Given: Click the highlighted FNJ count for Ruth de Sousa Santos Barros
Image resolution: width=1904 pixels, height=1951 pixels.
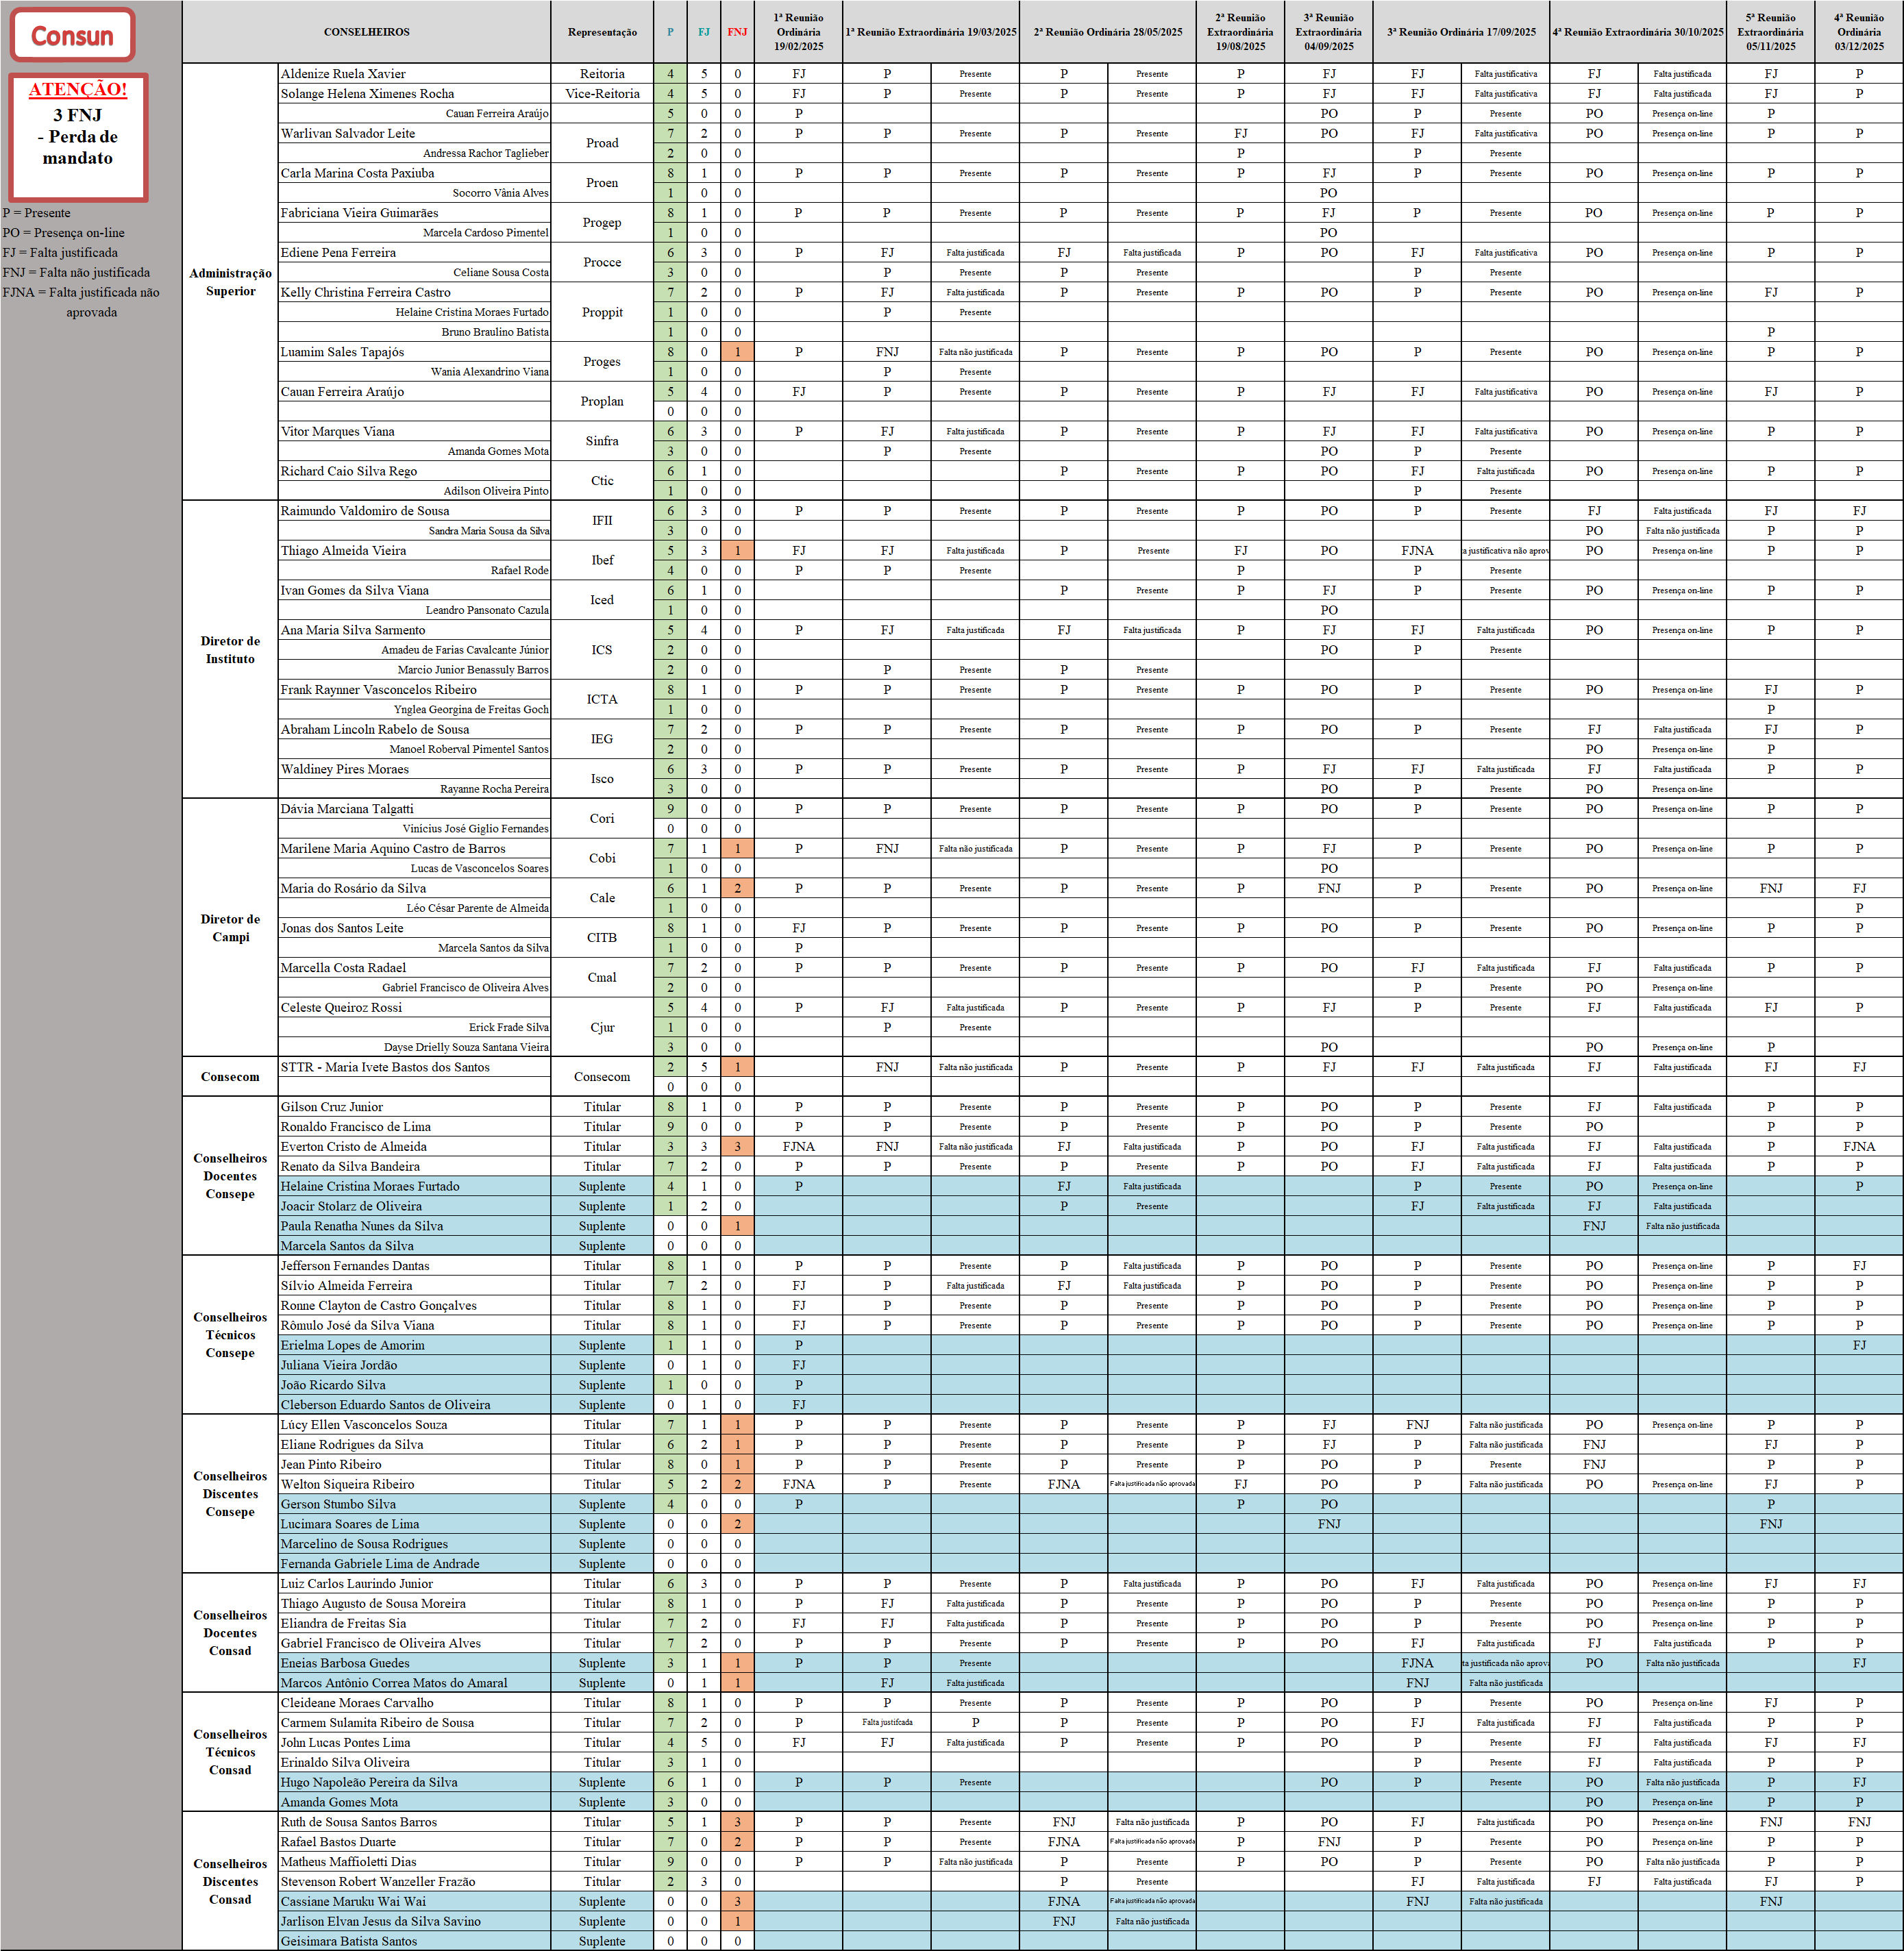Looking at the screenshot, I should point(737,1822).
